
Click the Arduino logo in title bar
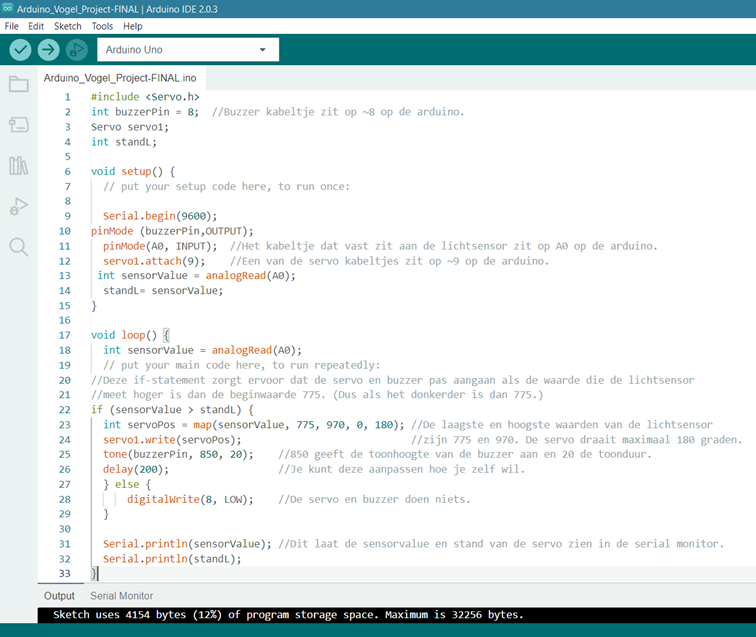pos(8,9)
